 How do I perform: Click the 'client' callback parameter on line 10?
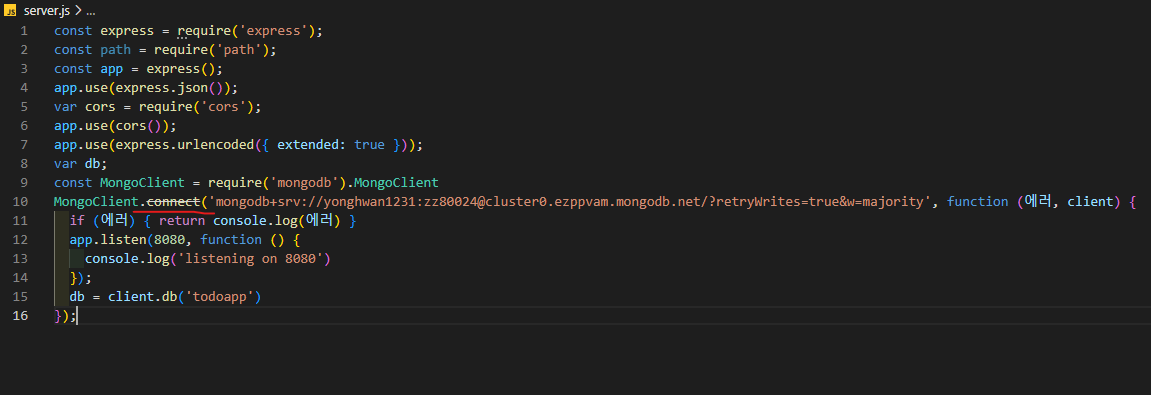click(x=1090, y=201)
